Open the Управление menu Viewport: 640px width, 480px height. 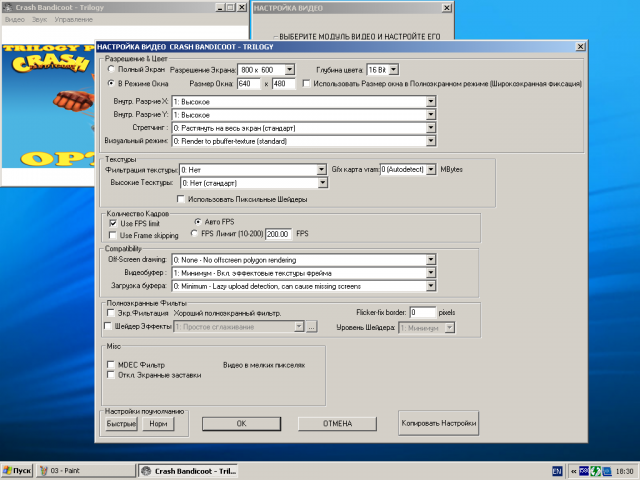[x=73, y=19]
